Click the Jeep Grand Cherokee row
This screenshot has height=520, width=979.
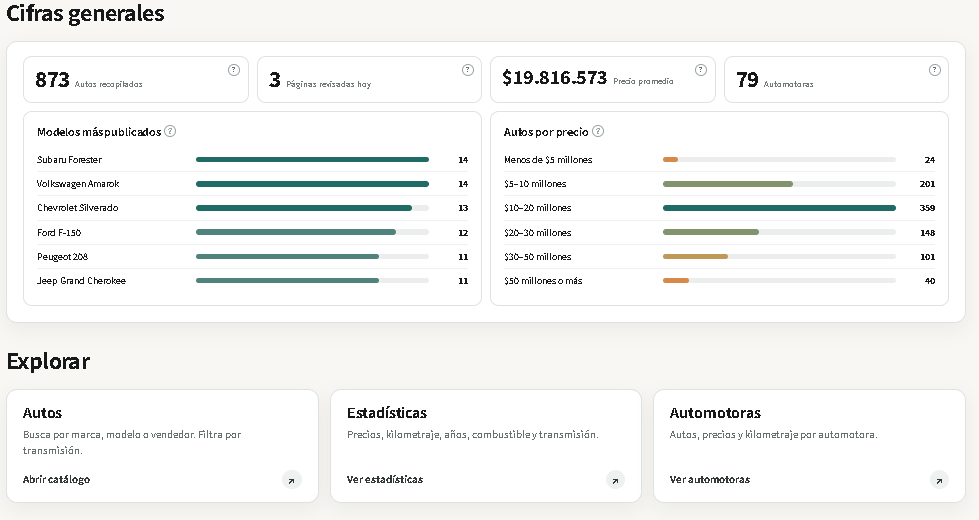[252, 281]
